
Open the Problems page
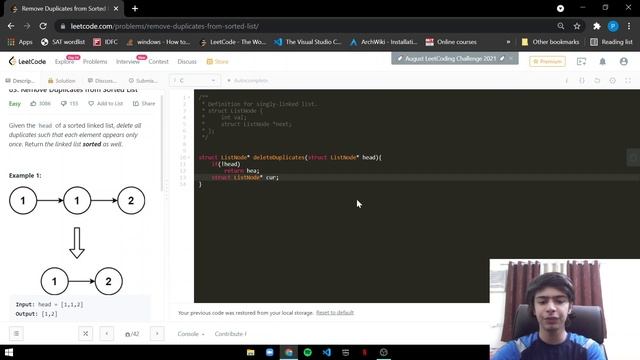pos(95,62)
